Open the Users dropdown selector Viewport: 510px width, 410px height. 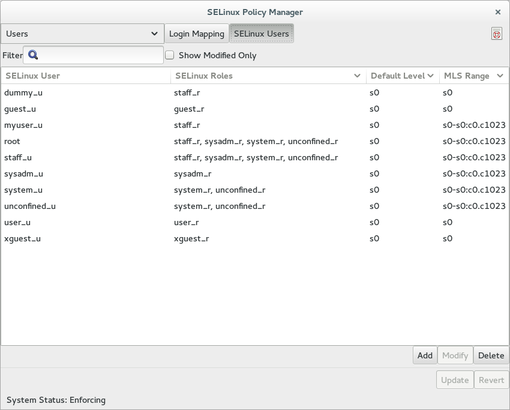point(82,34)
